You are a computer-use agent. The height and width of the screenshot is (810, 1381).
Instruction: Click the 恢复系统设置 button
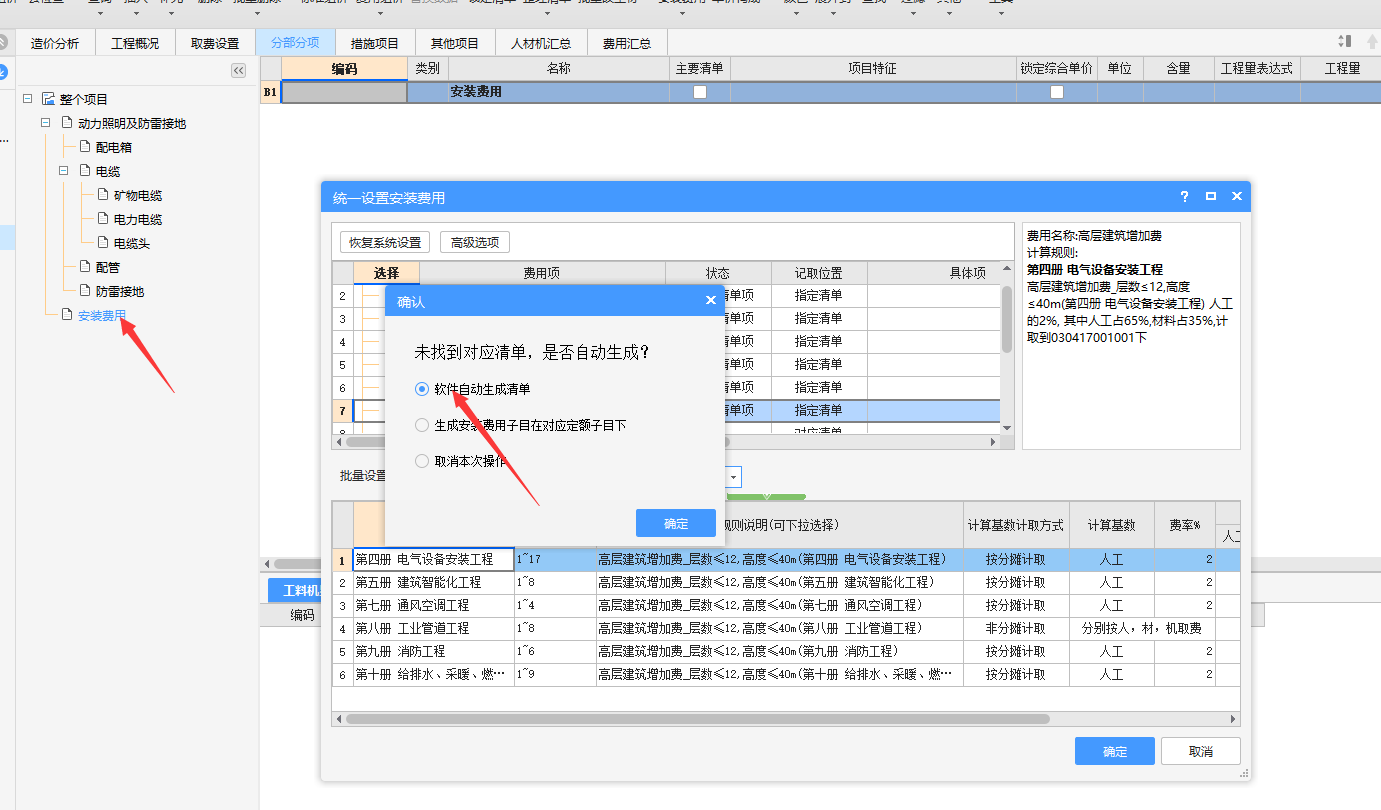click(x=385, y=242)
